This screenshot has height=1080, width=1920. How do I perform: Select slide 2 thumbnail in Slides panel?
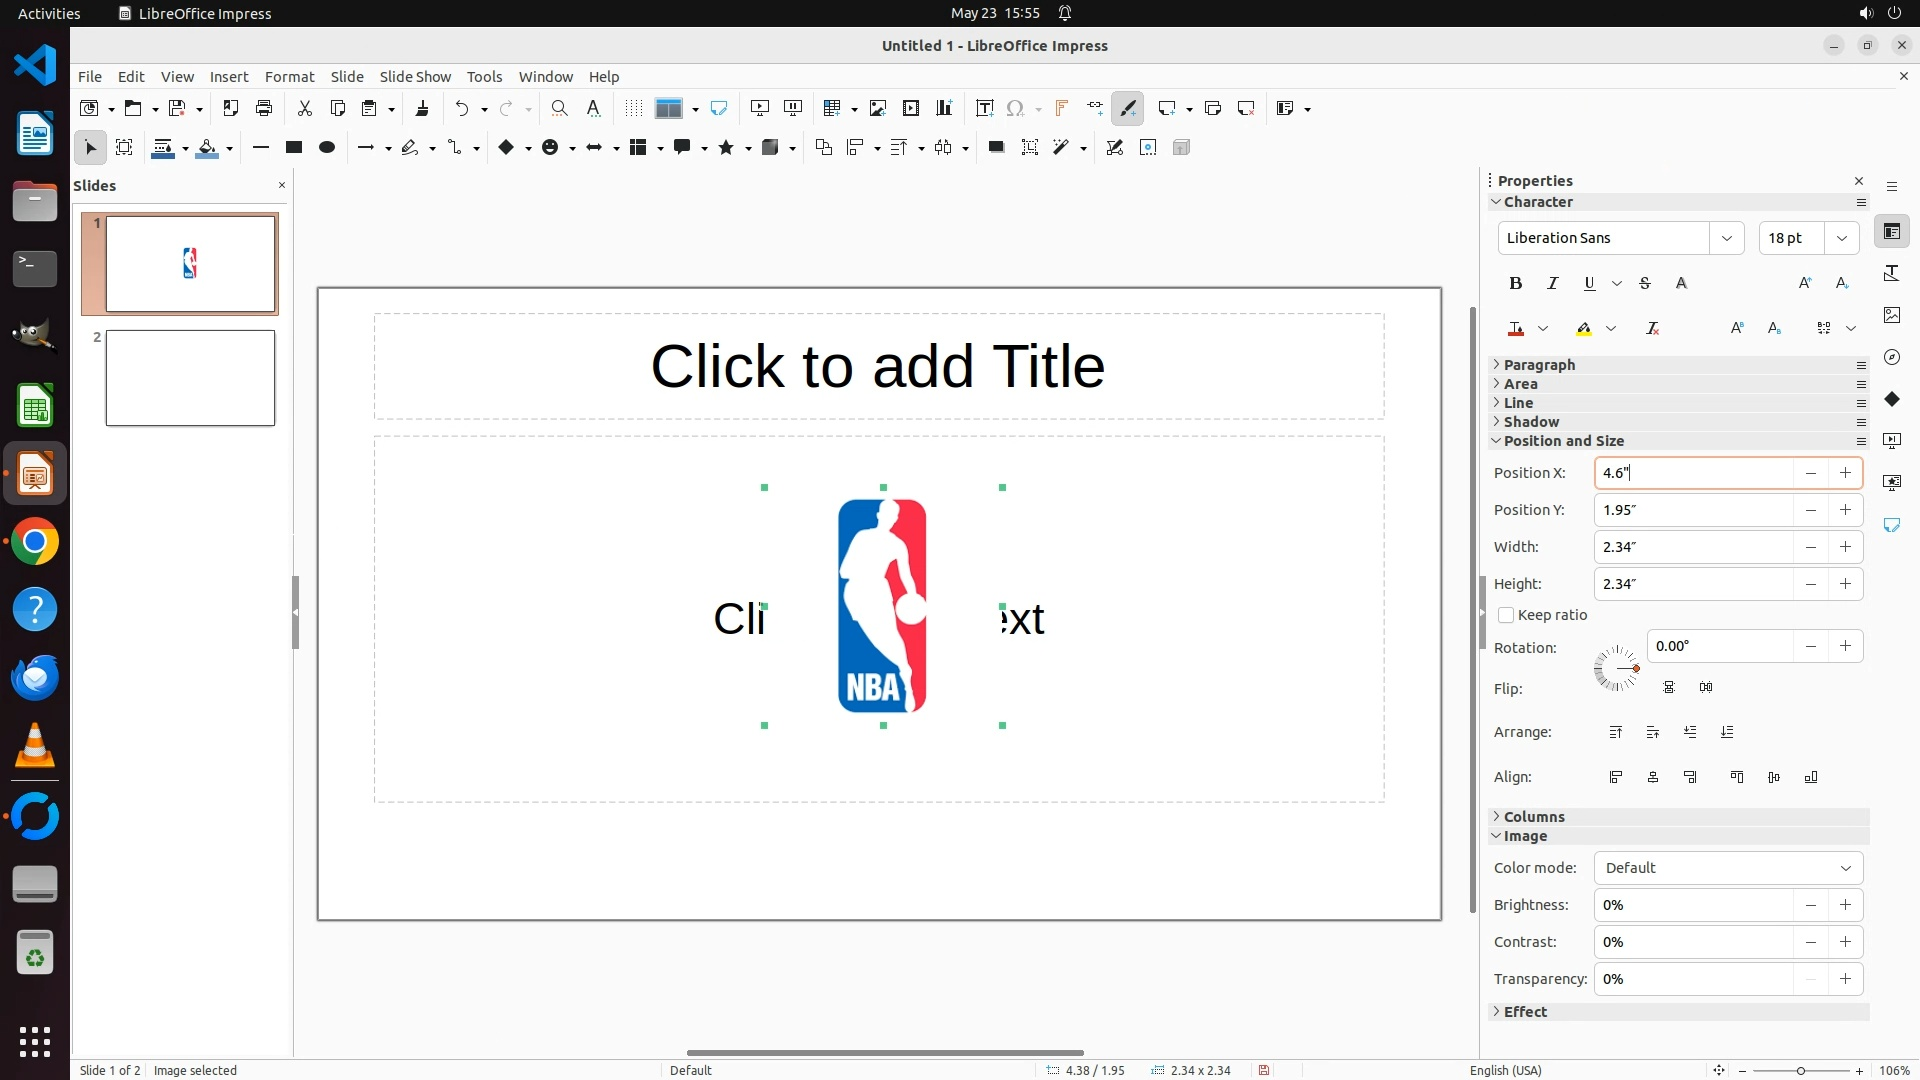tap(190, 378)
